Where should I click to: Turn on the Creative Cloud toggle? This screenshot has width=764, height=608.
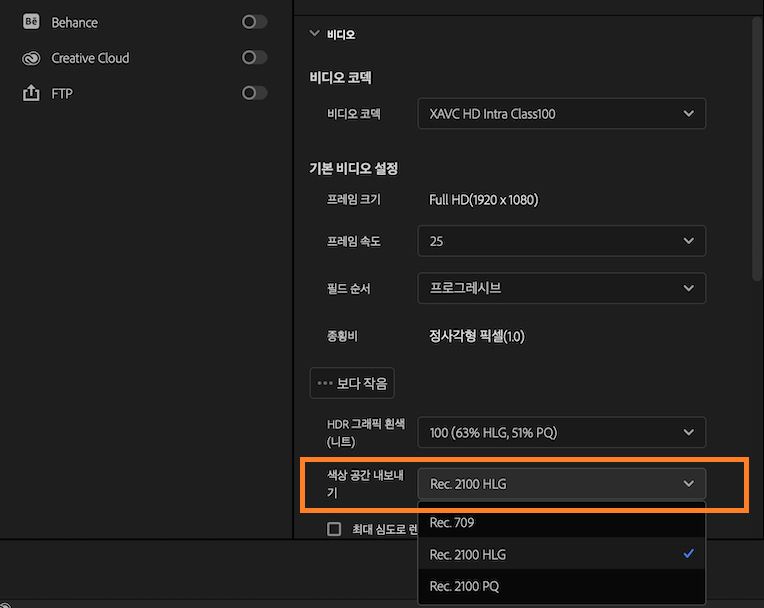pos(254,57)
